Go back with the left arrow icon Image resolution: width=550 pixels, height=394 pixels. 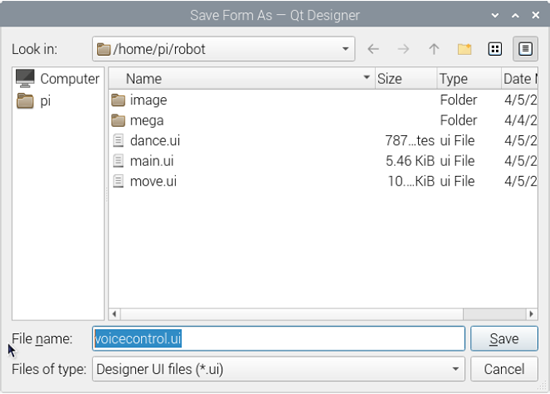click(373, 49)
